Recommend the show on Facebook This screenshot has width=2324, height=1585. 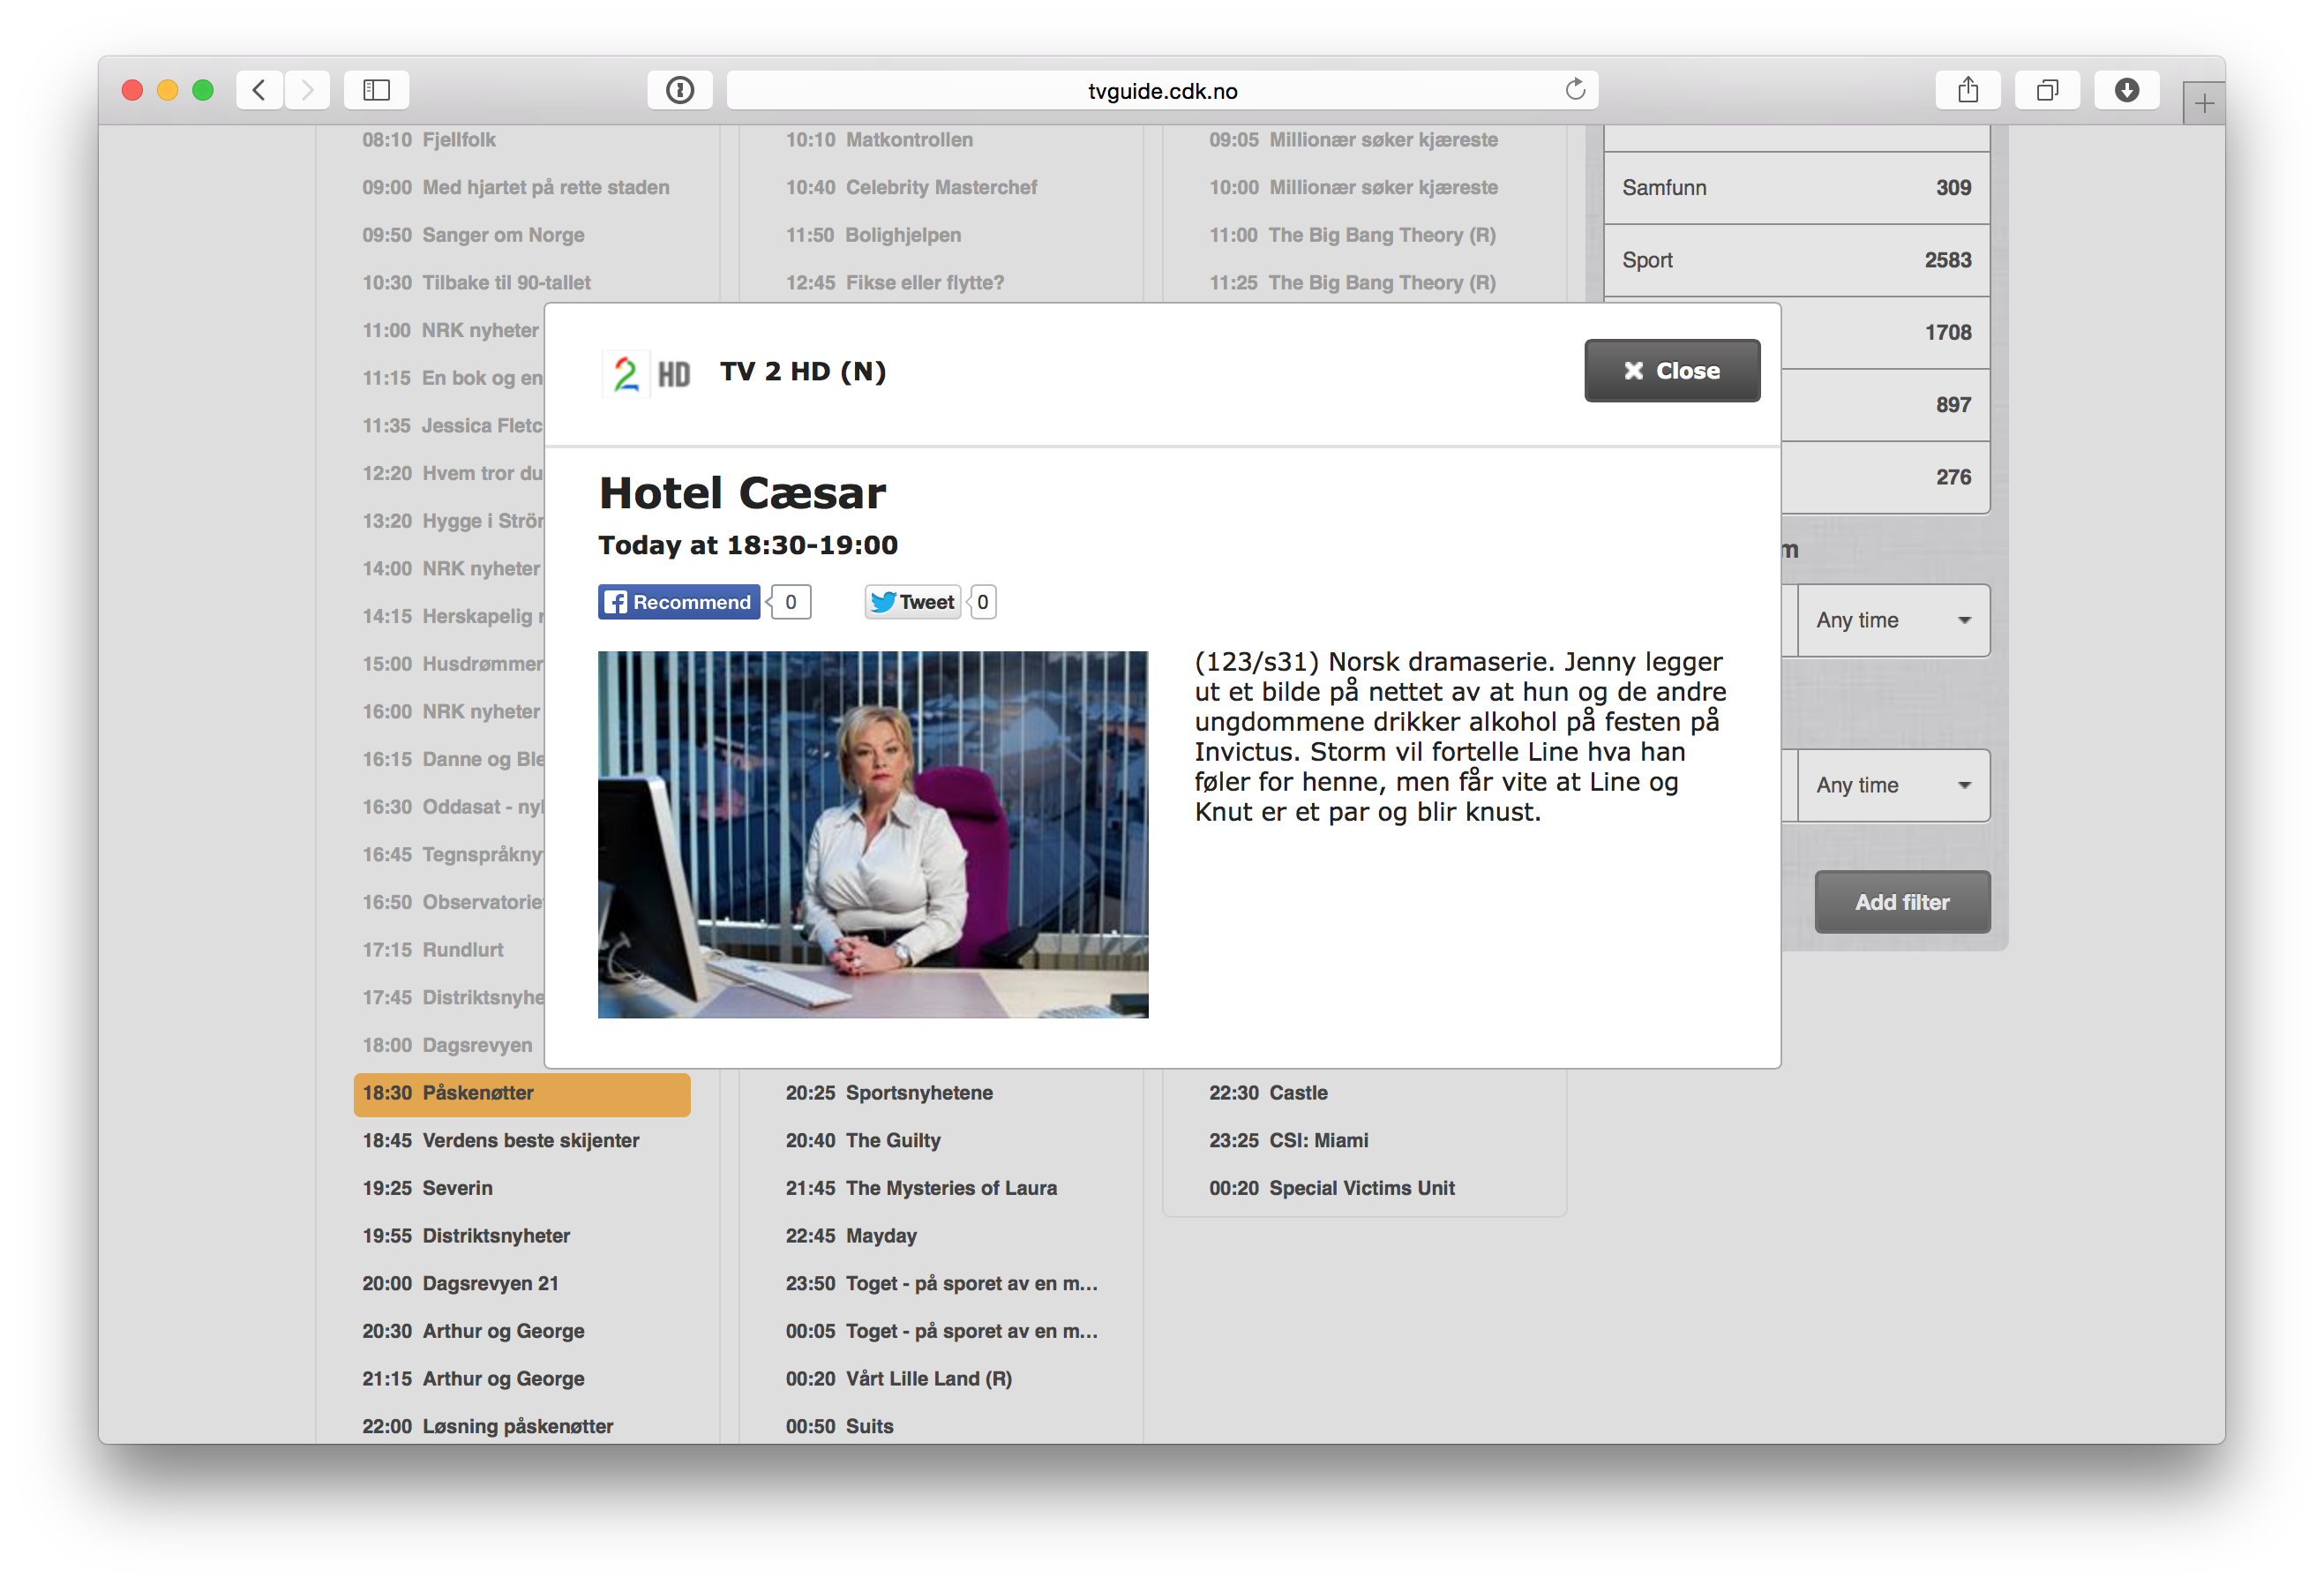click(x=679, y=602)
